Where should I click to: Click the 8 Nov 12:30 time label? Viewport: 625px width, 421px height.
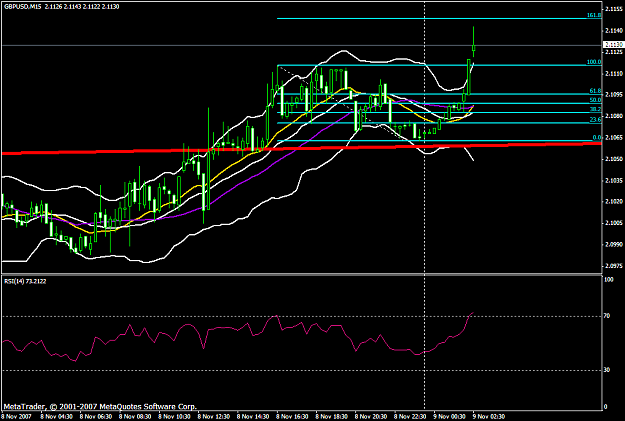pos(214,417)
